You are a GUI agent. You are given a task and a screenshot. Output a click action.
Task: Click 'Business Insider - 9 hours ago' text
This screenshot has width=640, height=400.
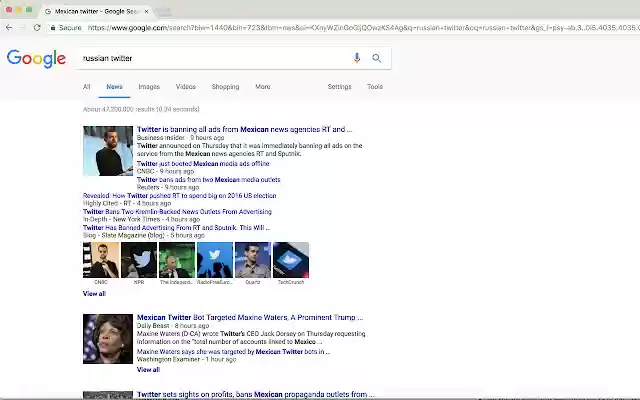[x=180, y=138]
